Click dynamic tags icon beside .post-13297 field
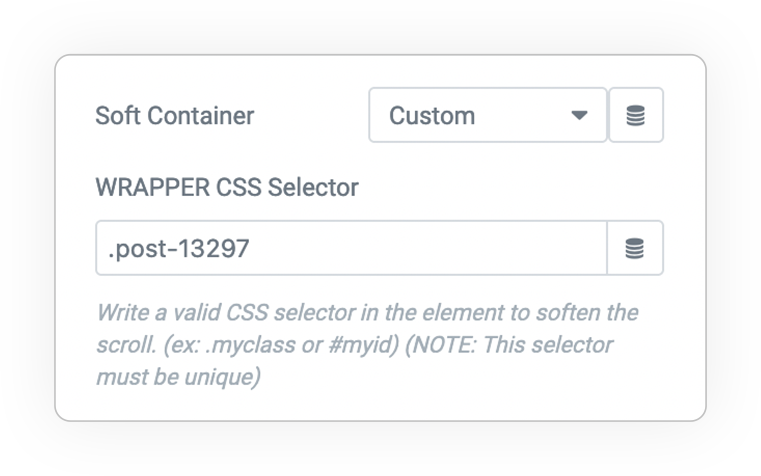The image size is (761, 476). pyautogui.click(x=635, y=248)
